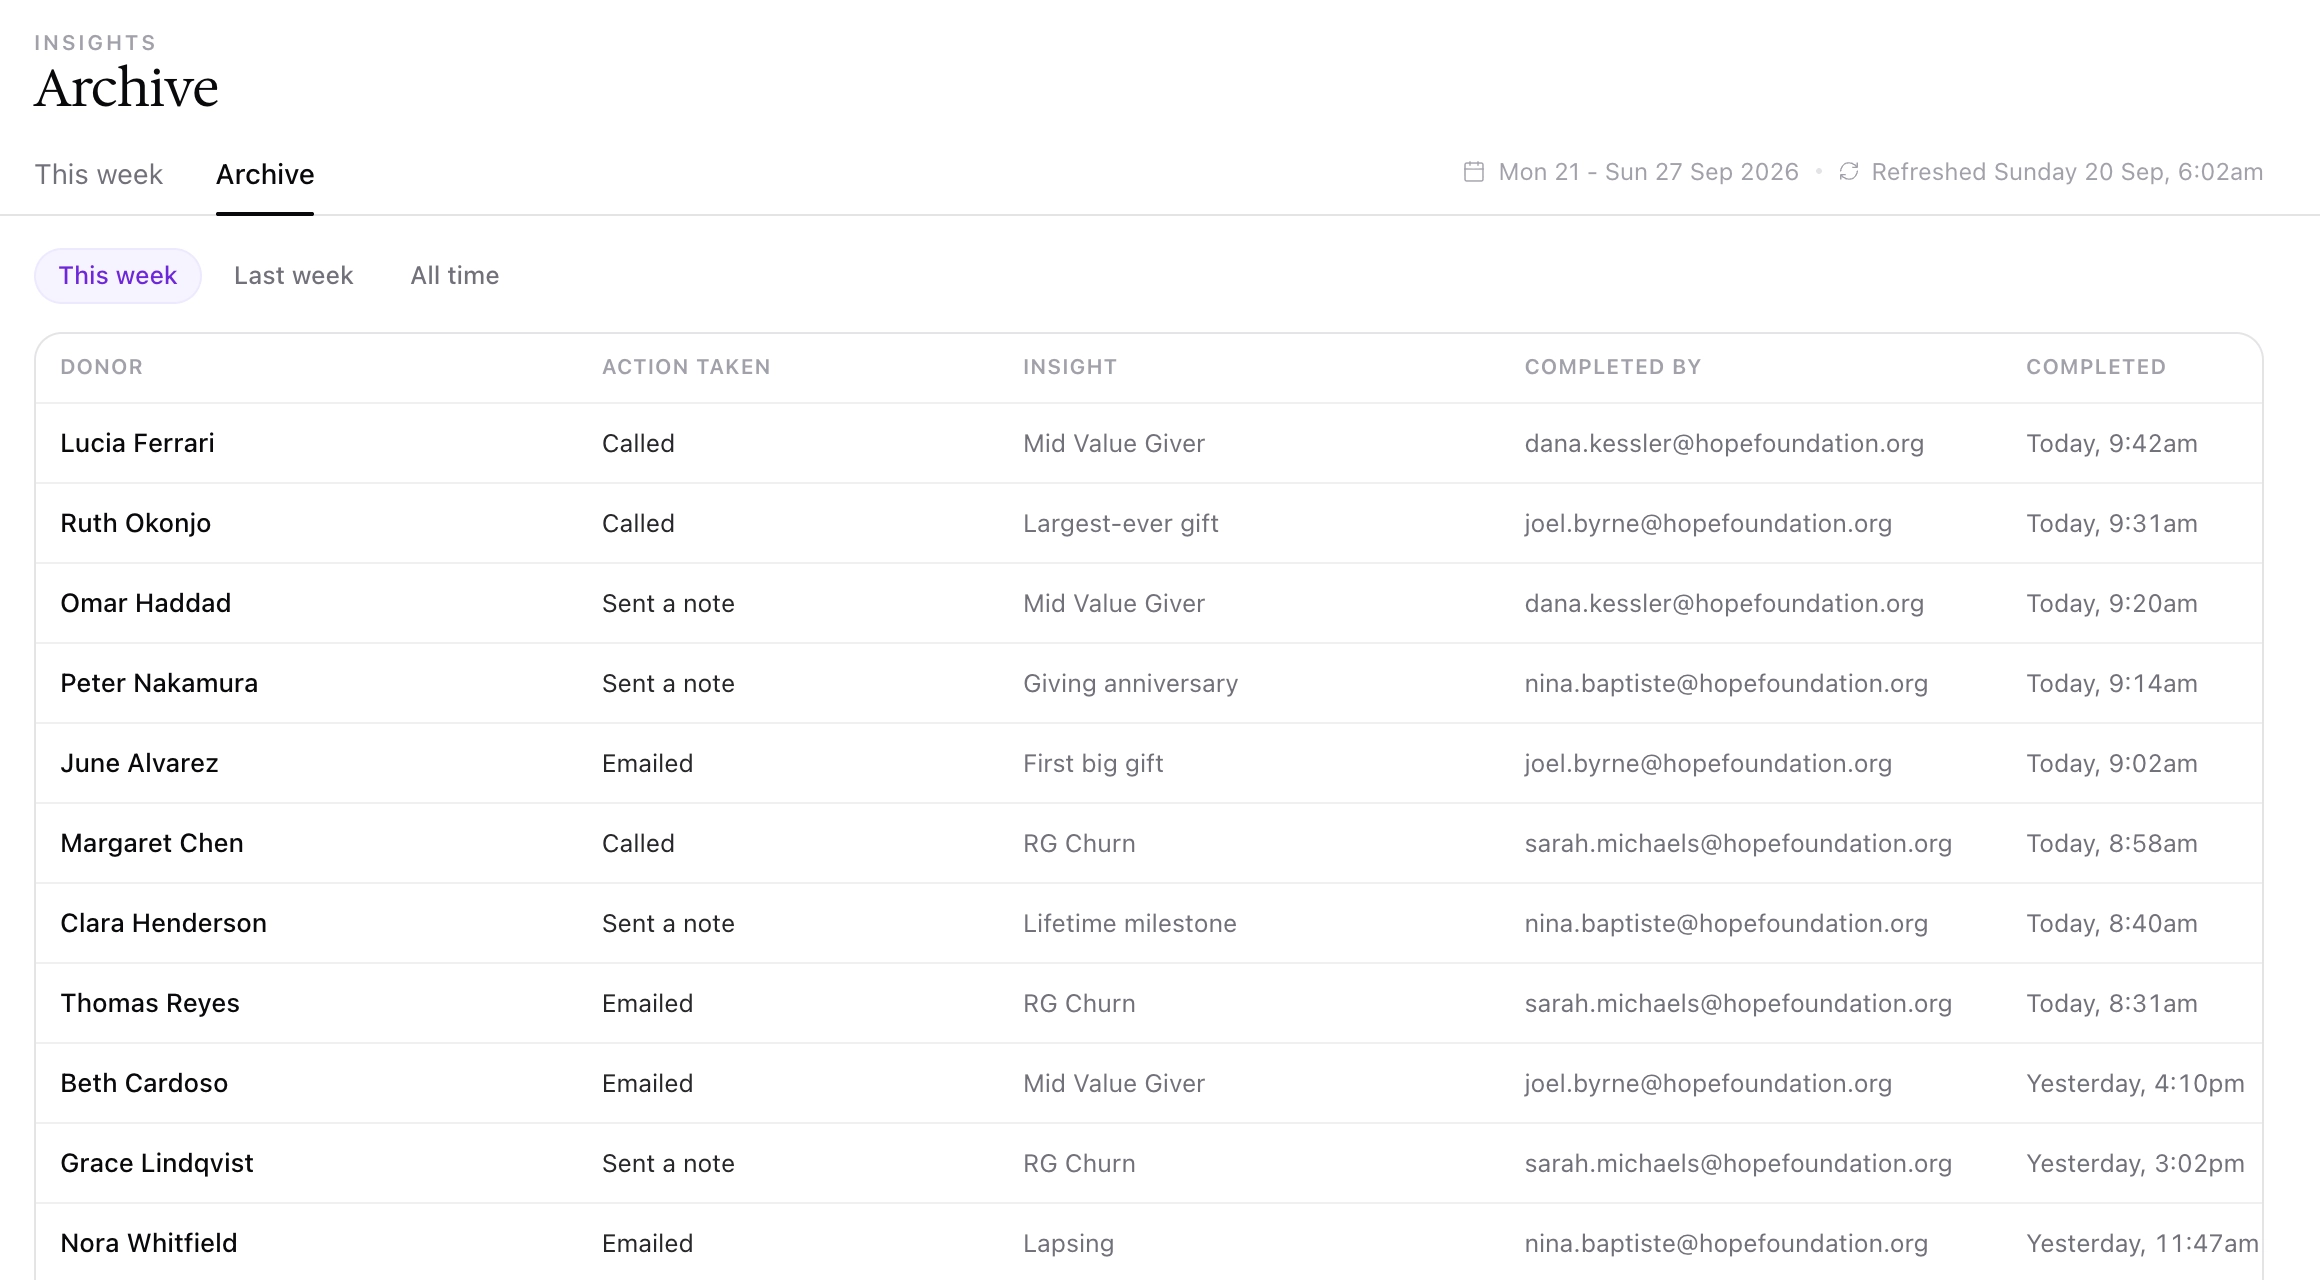Open Margaret Chen's donor record
This screenshot has width=2320, height=1280.
tap(152, 843)
